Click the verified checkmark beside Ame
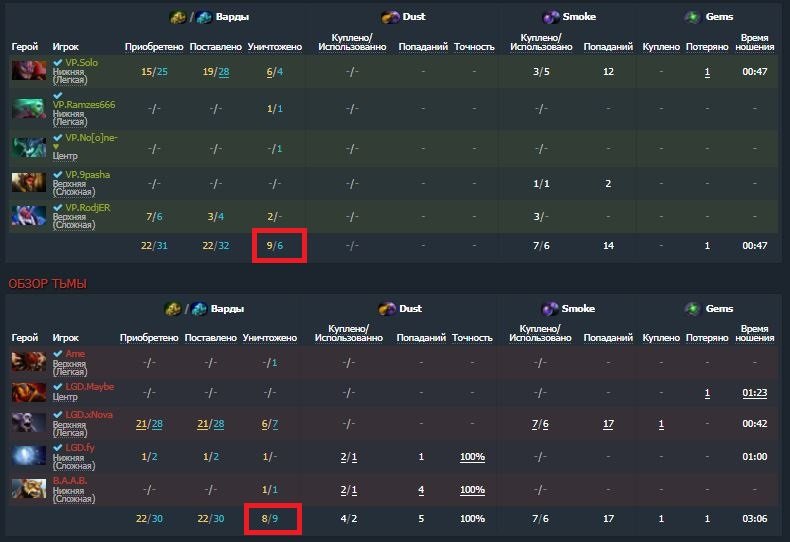The image size is (790, 542). pyautogui.click(x=58, y=354)
